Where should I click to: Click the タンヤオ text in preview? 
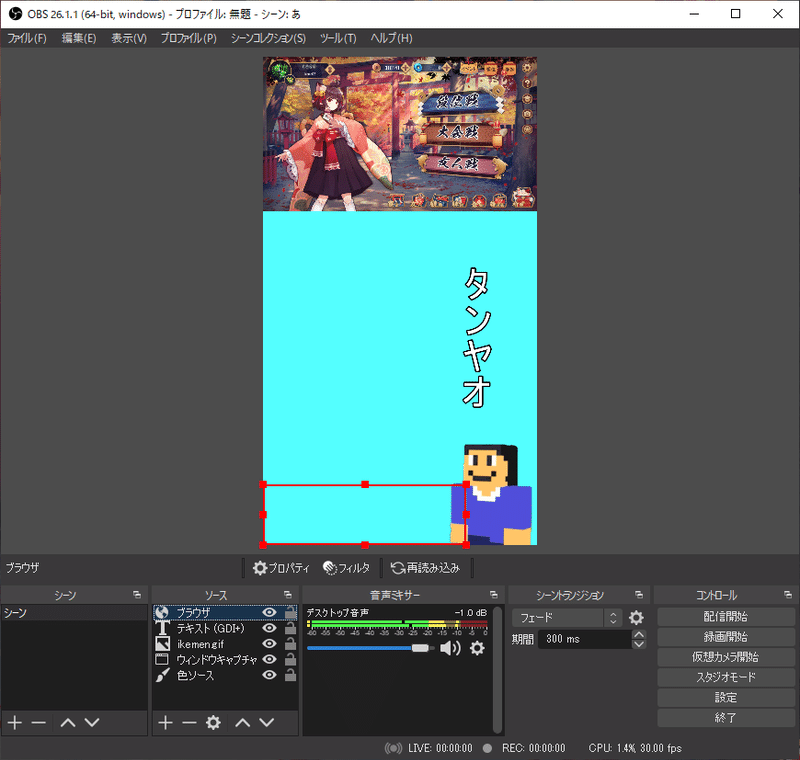coord(477,337)
